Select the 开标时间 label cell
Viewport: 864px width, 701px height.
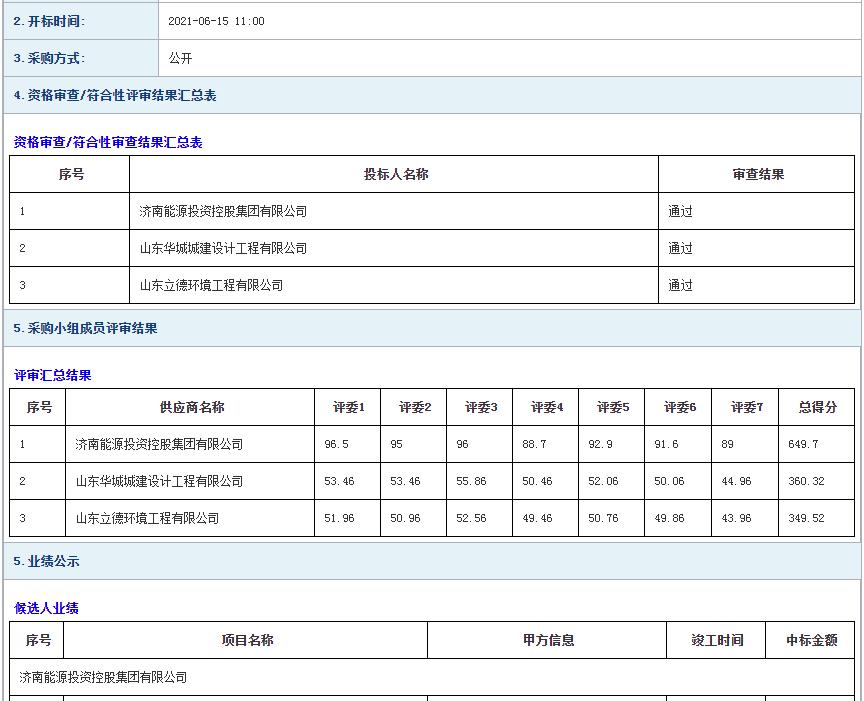pos(81,21)
